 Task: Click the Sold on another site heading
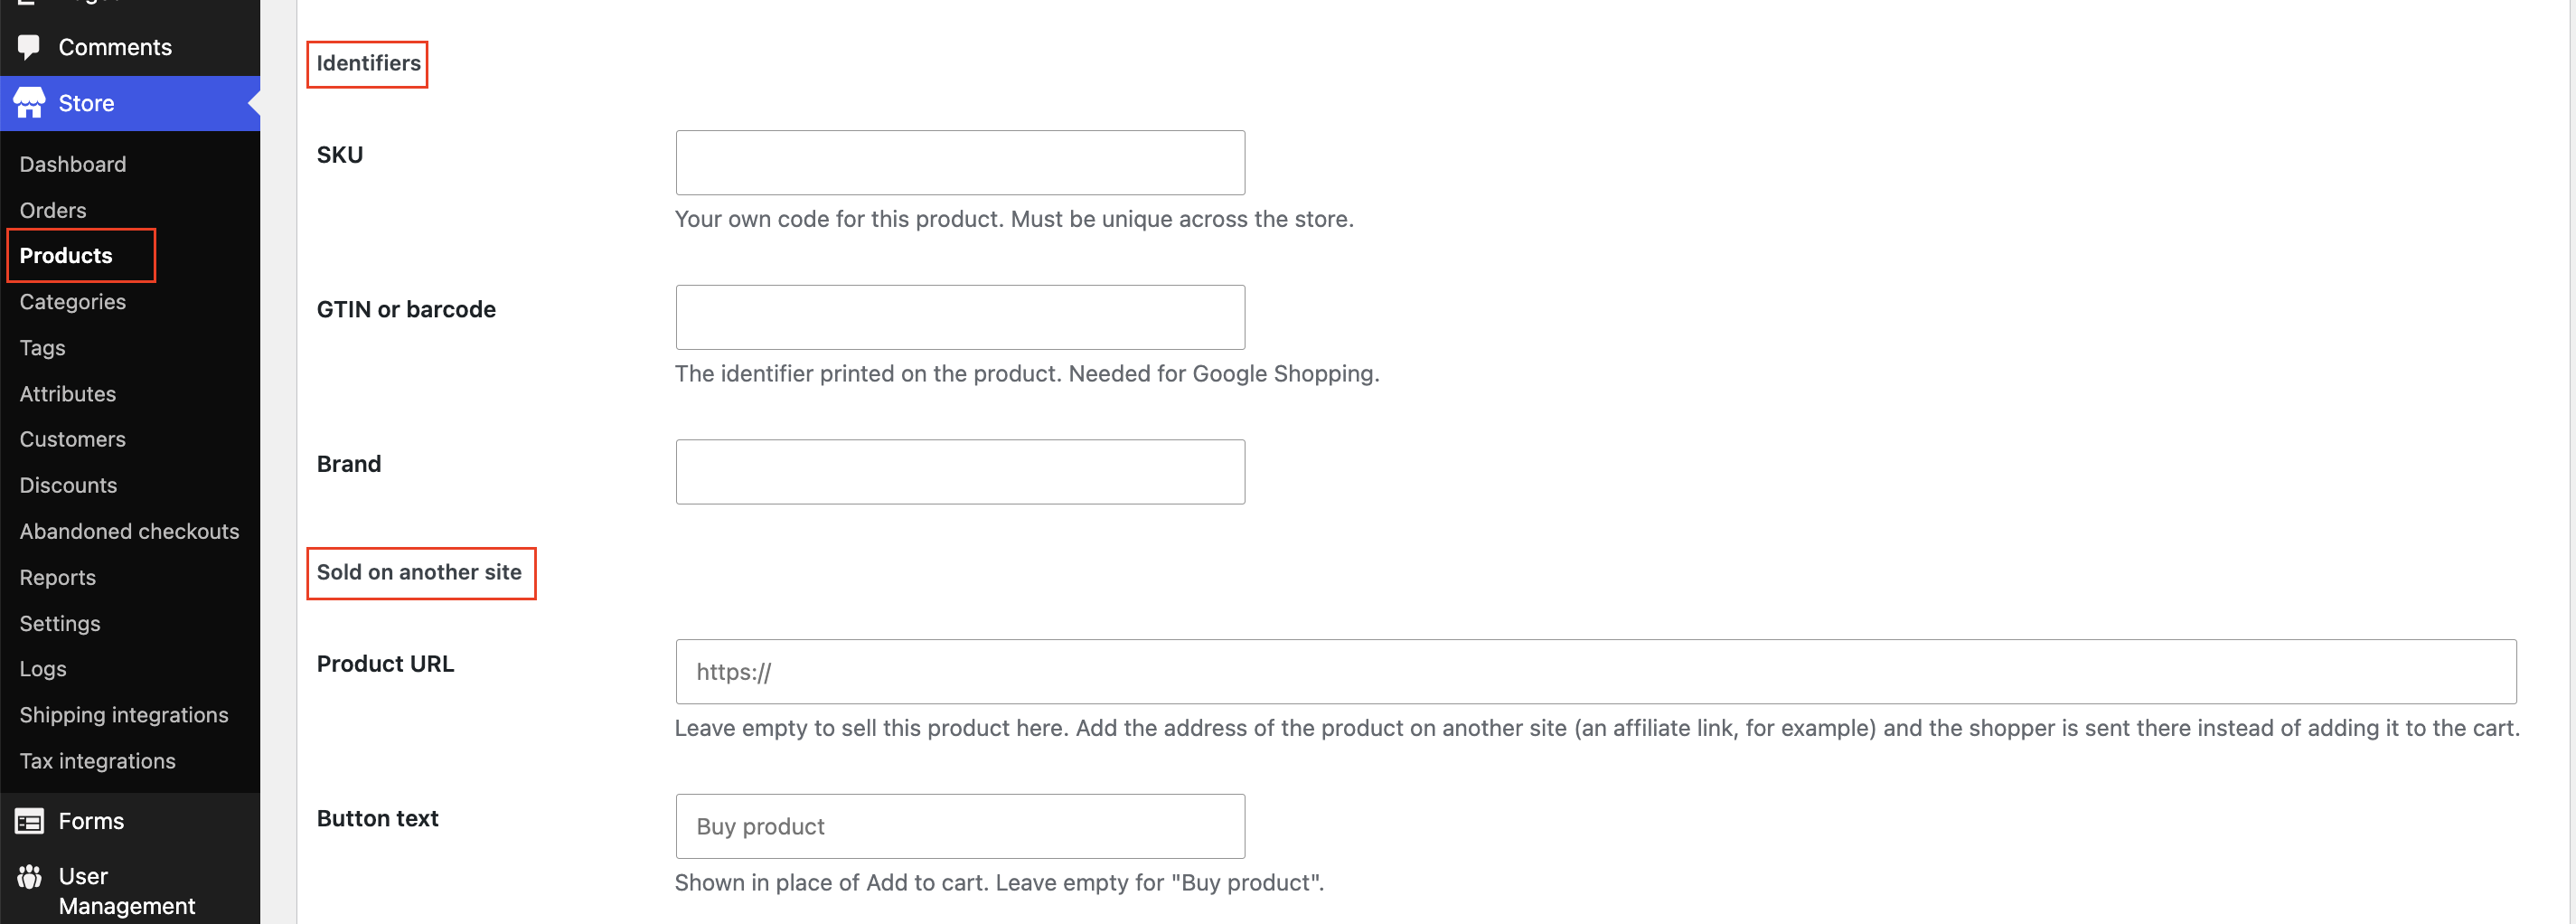[x=419, y=572]
